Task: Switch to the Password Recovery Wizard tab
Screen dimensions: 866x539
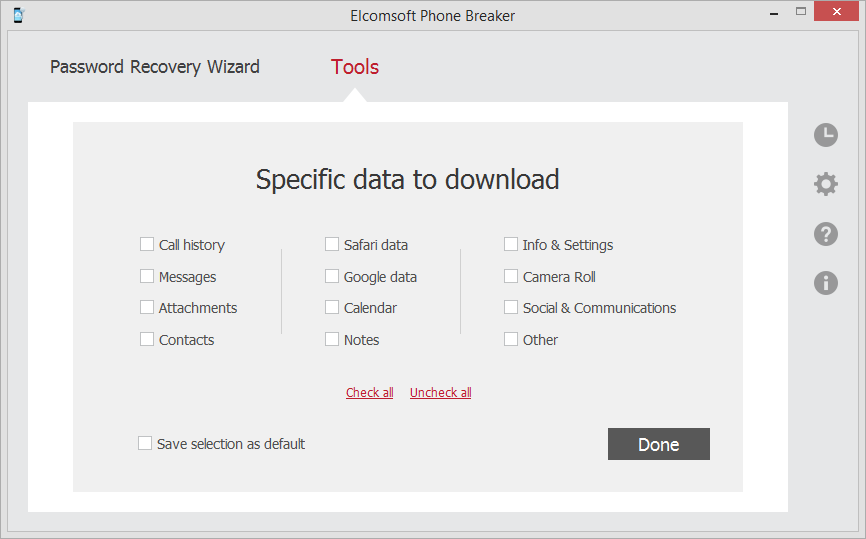Action: (x=155, y=67)
